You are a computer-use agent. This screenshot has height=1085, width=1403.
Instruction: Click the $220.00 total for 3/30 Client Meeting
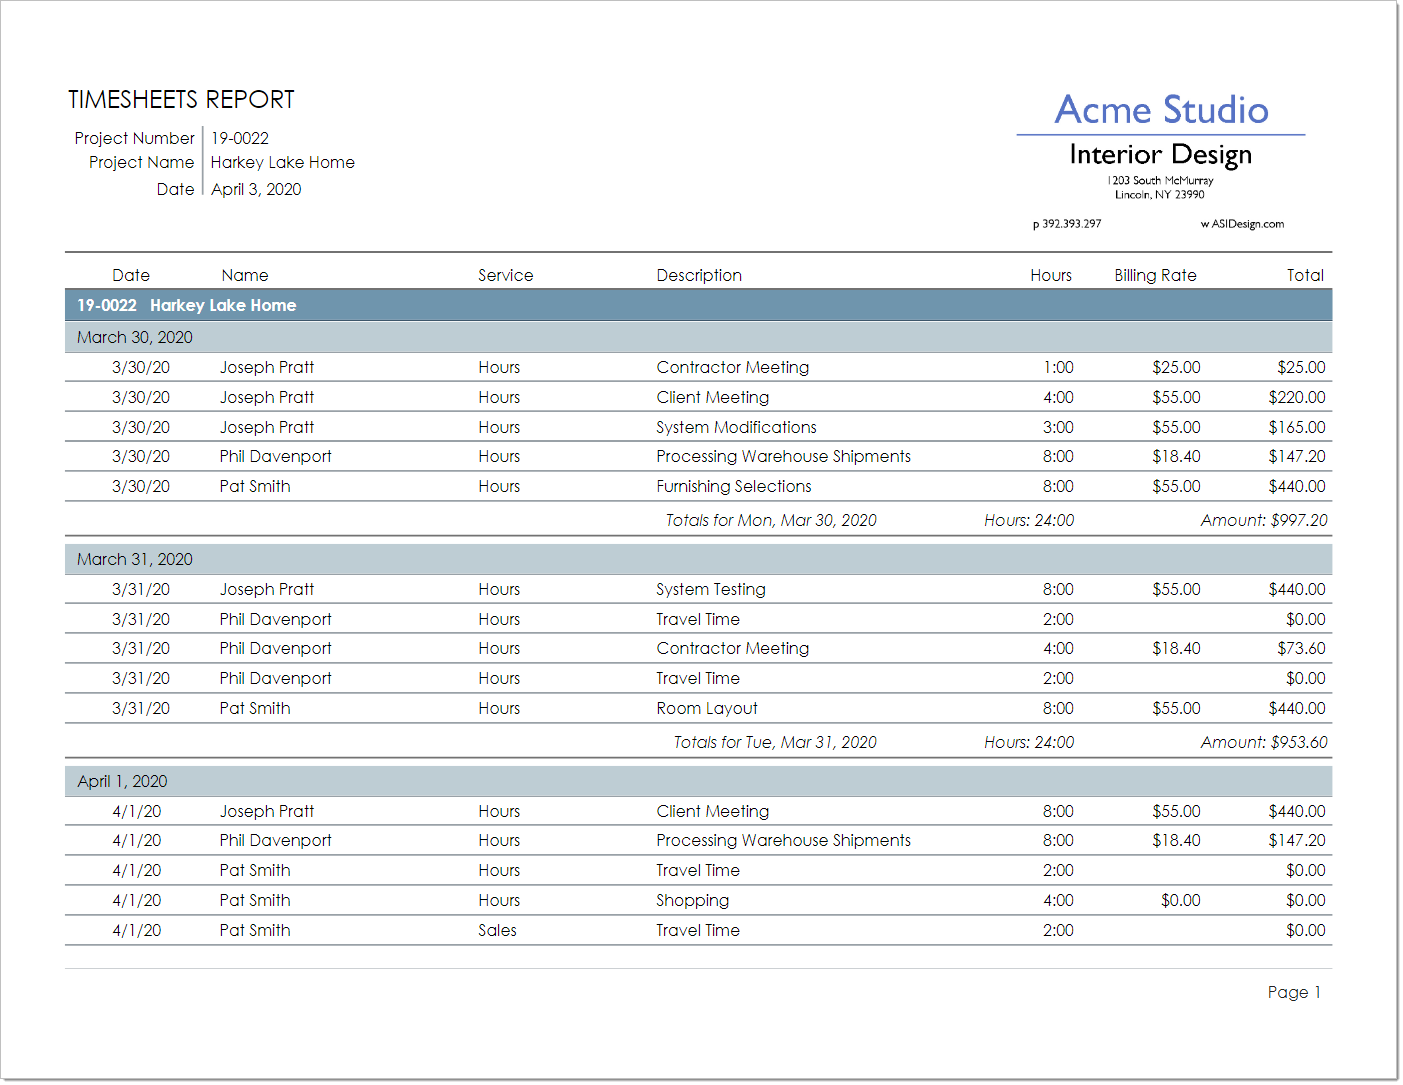pyautogui.click(x=1297, y=397)
